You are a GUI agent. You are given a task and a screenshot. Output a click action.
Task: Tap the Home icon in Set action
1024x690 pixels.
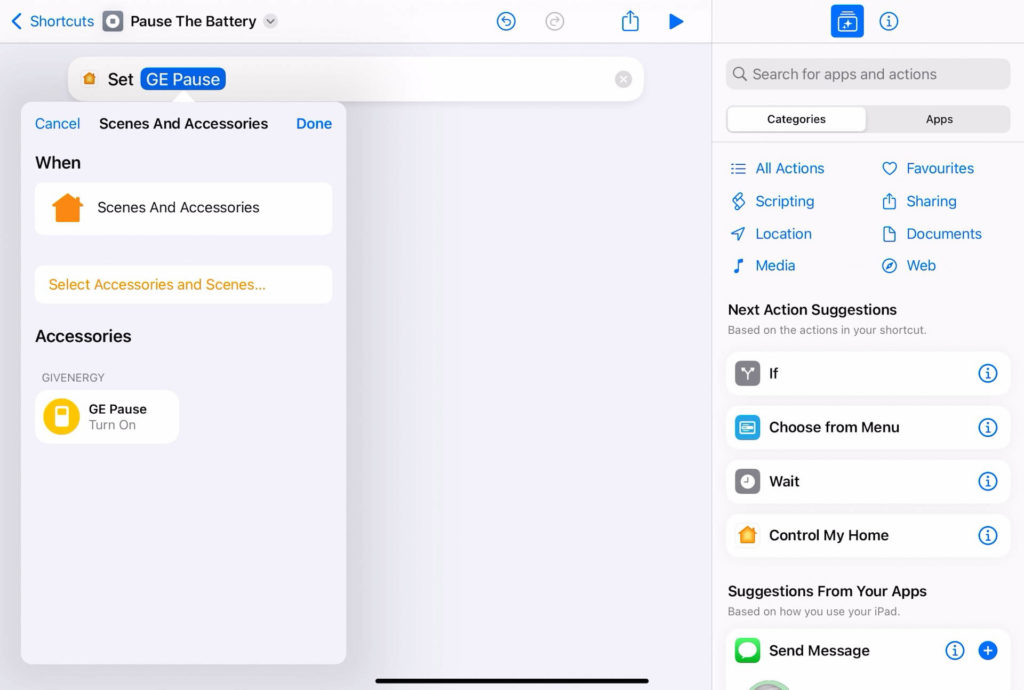pyautogui.click(x=89, y=79)
